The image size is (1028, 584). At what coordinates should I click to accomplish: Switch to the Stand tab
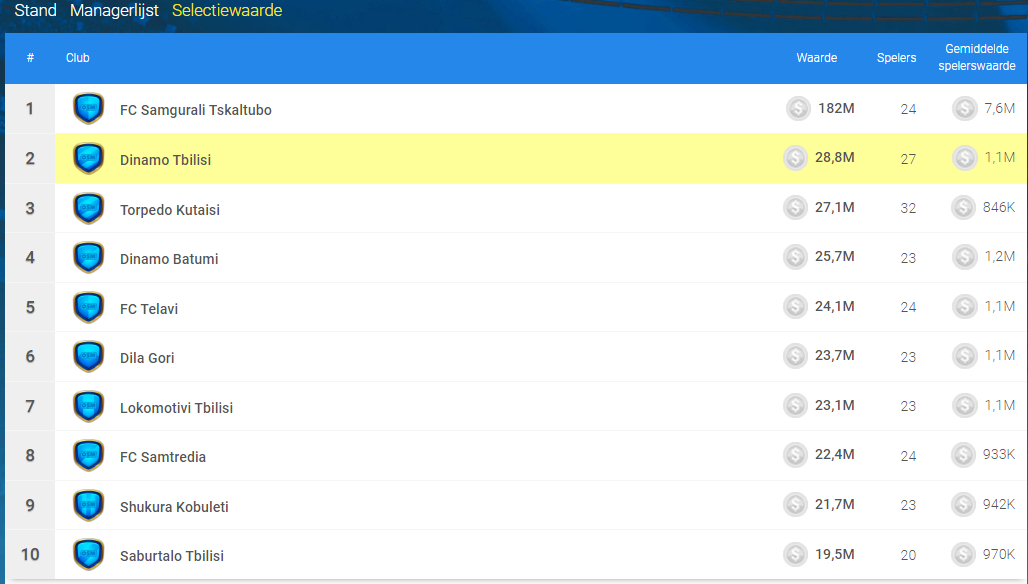35,10
